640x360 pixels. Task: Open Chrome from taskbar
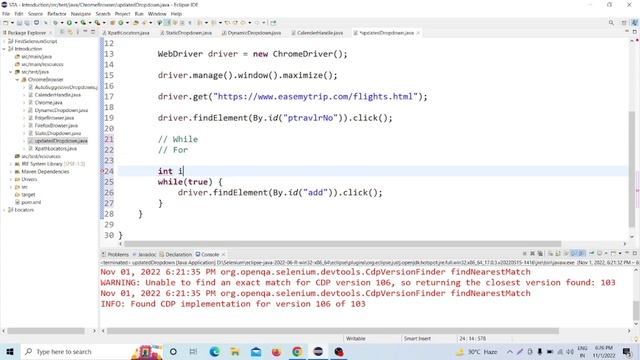[x=297, y=351]
